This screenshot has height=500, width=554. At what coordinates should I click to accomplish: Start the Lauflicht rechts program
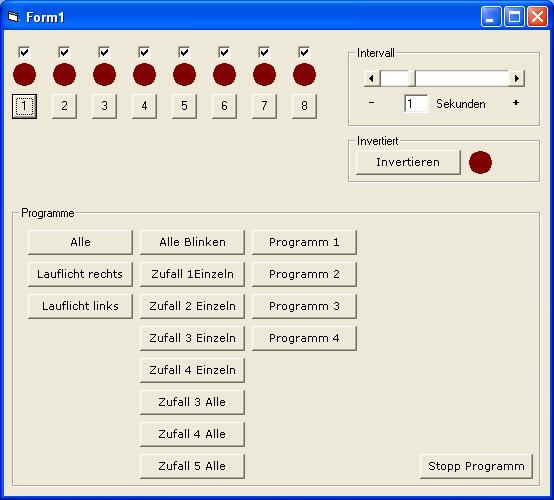click(x=80, y=274)
